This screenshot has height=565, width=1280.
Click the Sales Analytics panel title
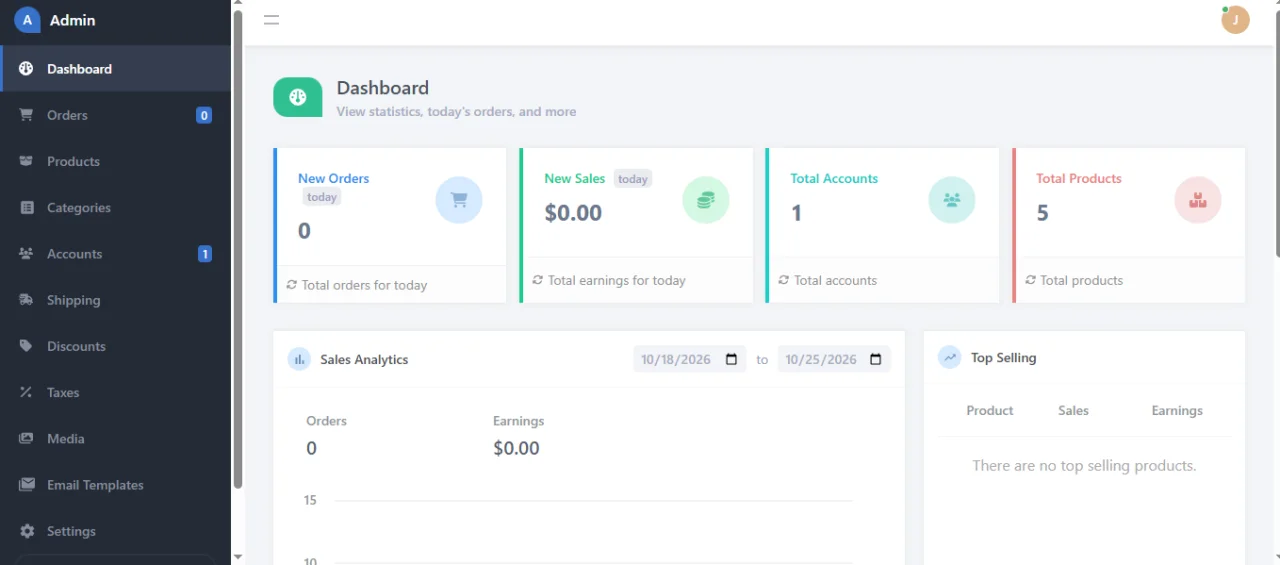[x=364, y=359]
